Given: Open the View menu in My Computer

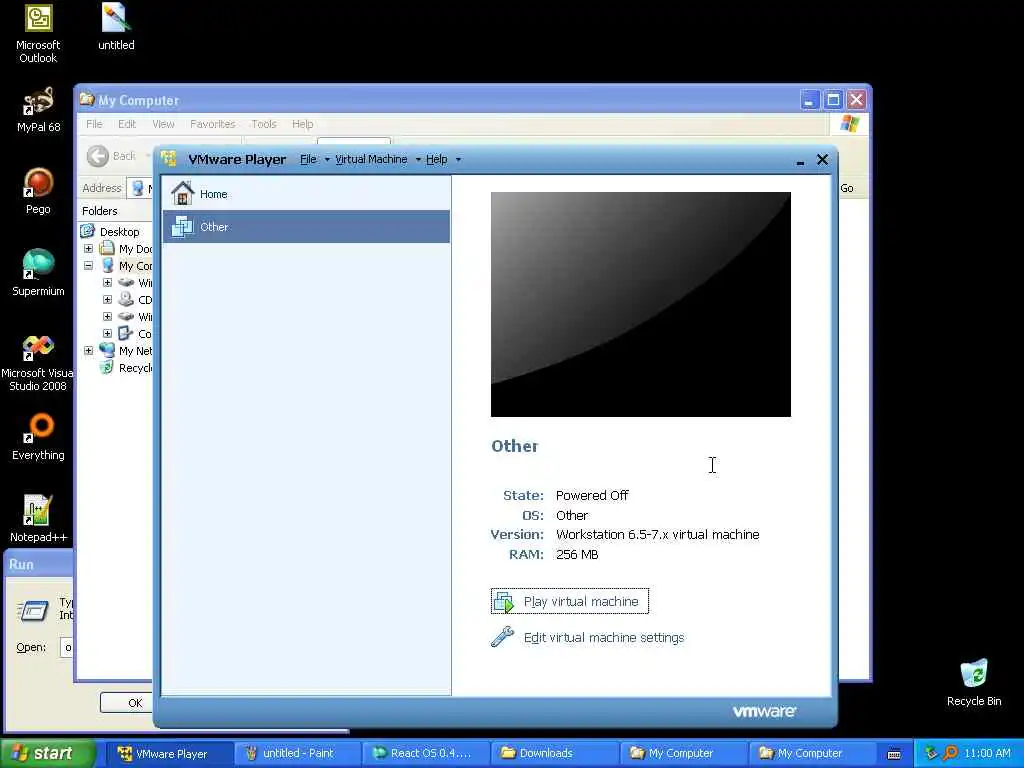Looking at the screenshot, I should click(x=163, y=124).
